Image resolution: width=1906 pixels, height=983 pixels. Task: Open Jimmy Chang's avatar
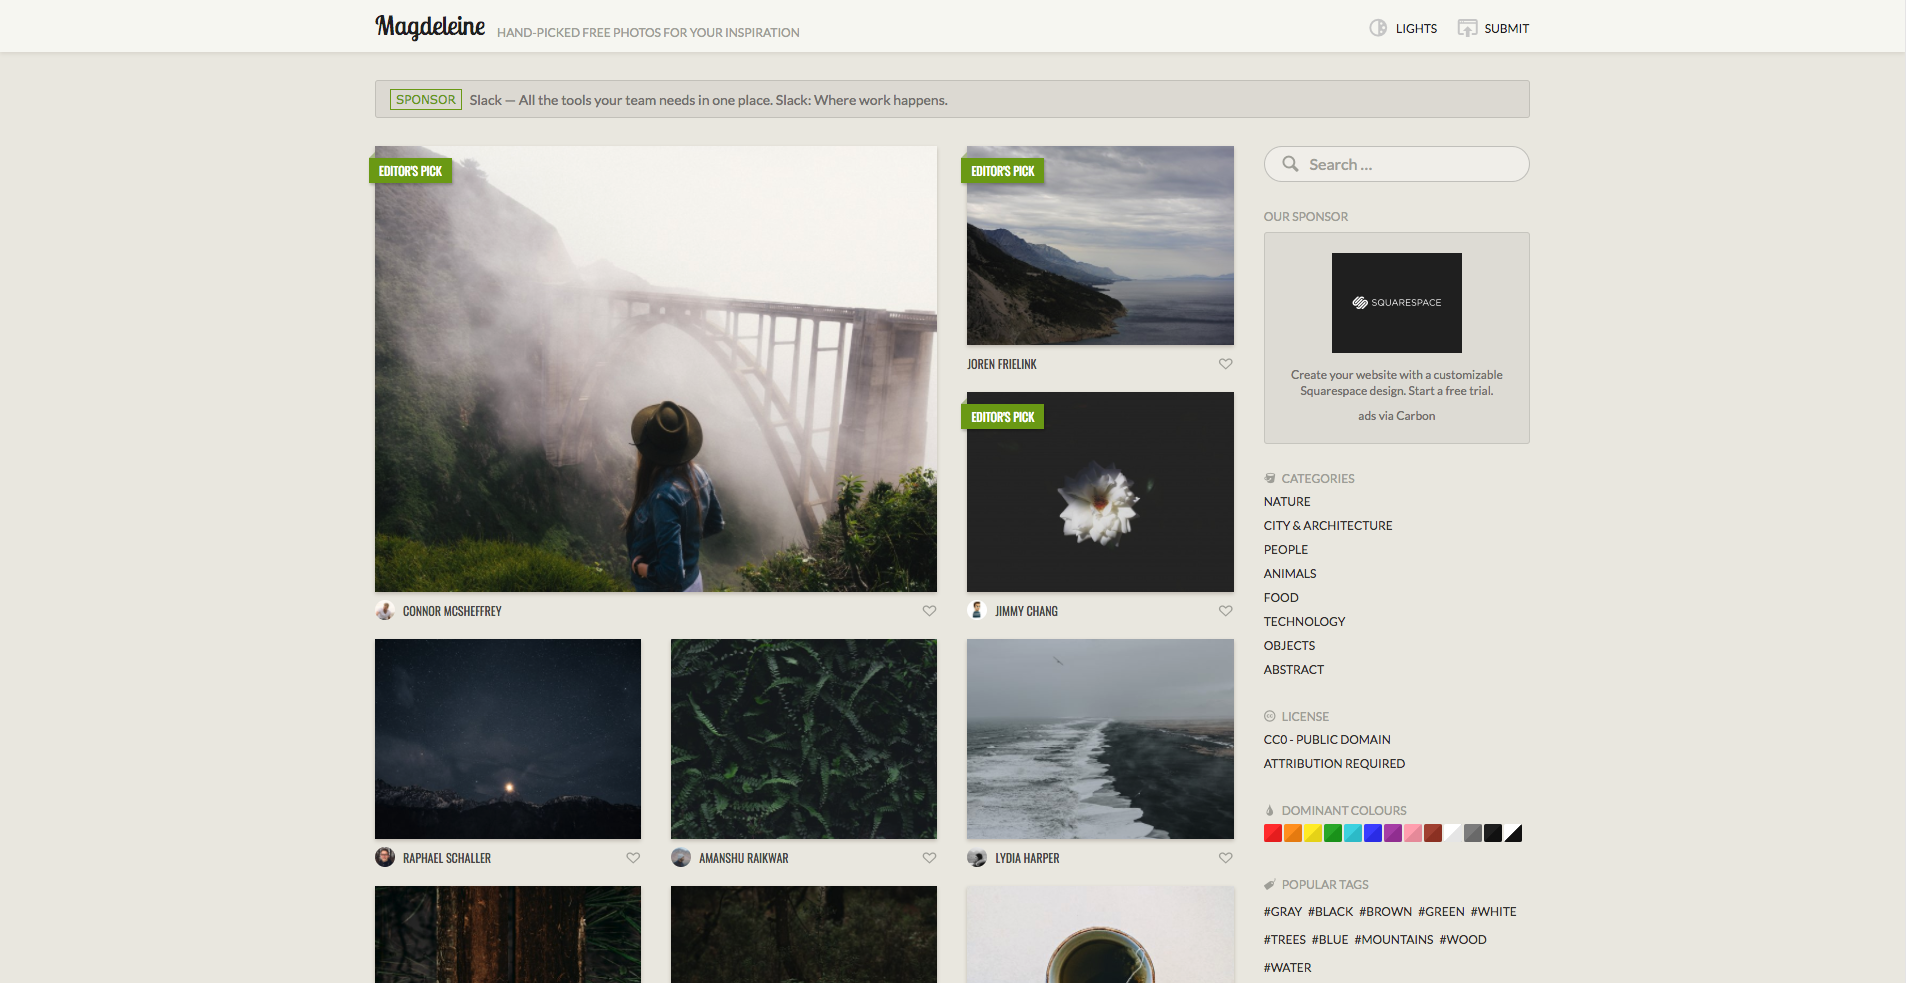tap(977, 610)
